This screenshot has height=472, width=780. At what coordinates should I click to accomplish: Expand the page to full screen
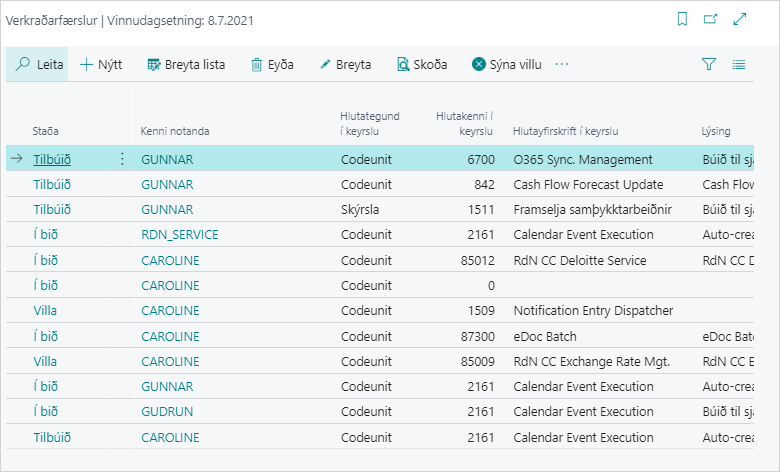pos(740,19)
